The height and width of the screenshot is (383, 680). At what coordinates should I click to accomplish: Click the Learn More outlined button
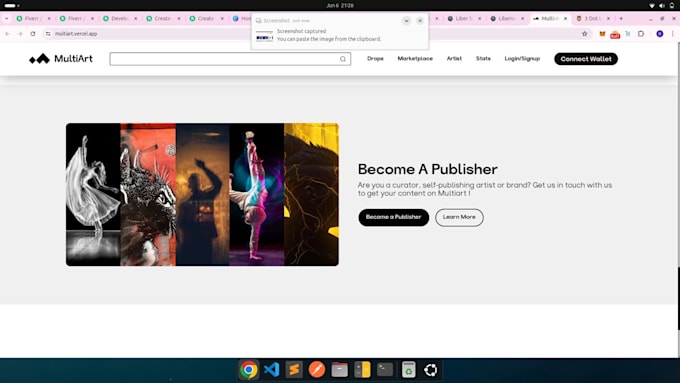(x=459, y=217)
